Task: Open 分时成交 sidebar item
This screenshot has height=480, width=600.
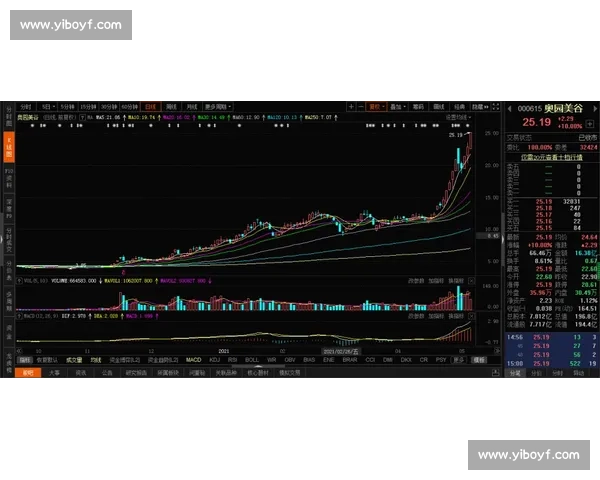Action: click(9, 240)
